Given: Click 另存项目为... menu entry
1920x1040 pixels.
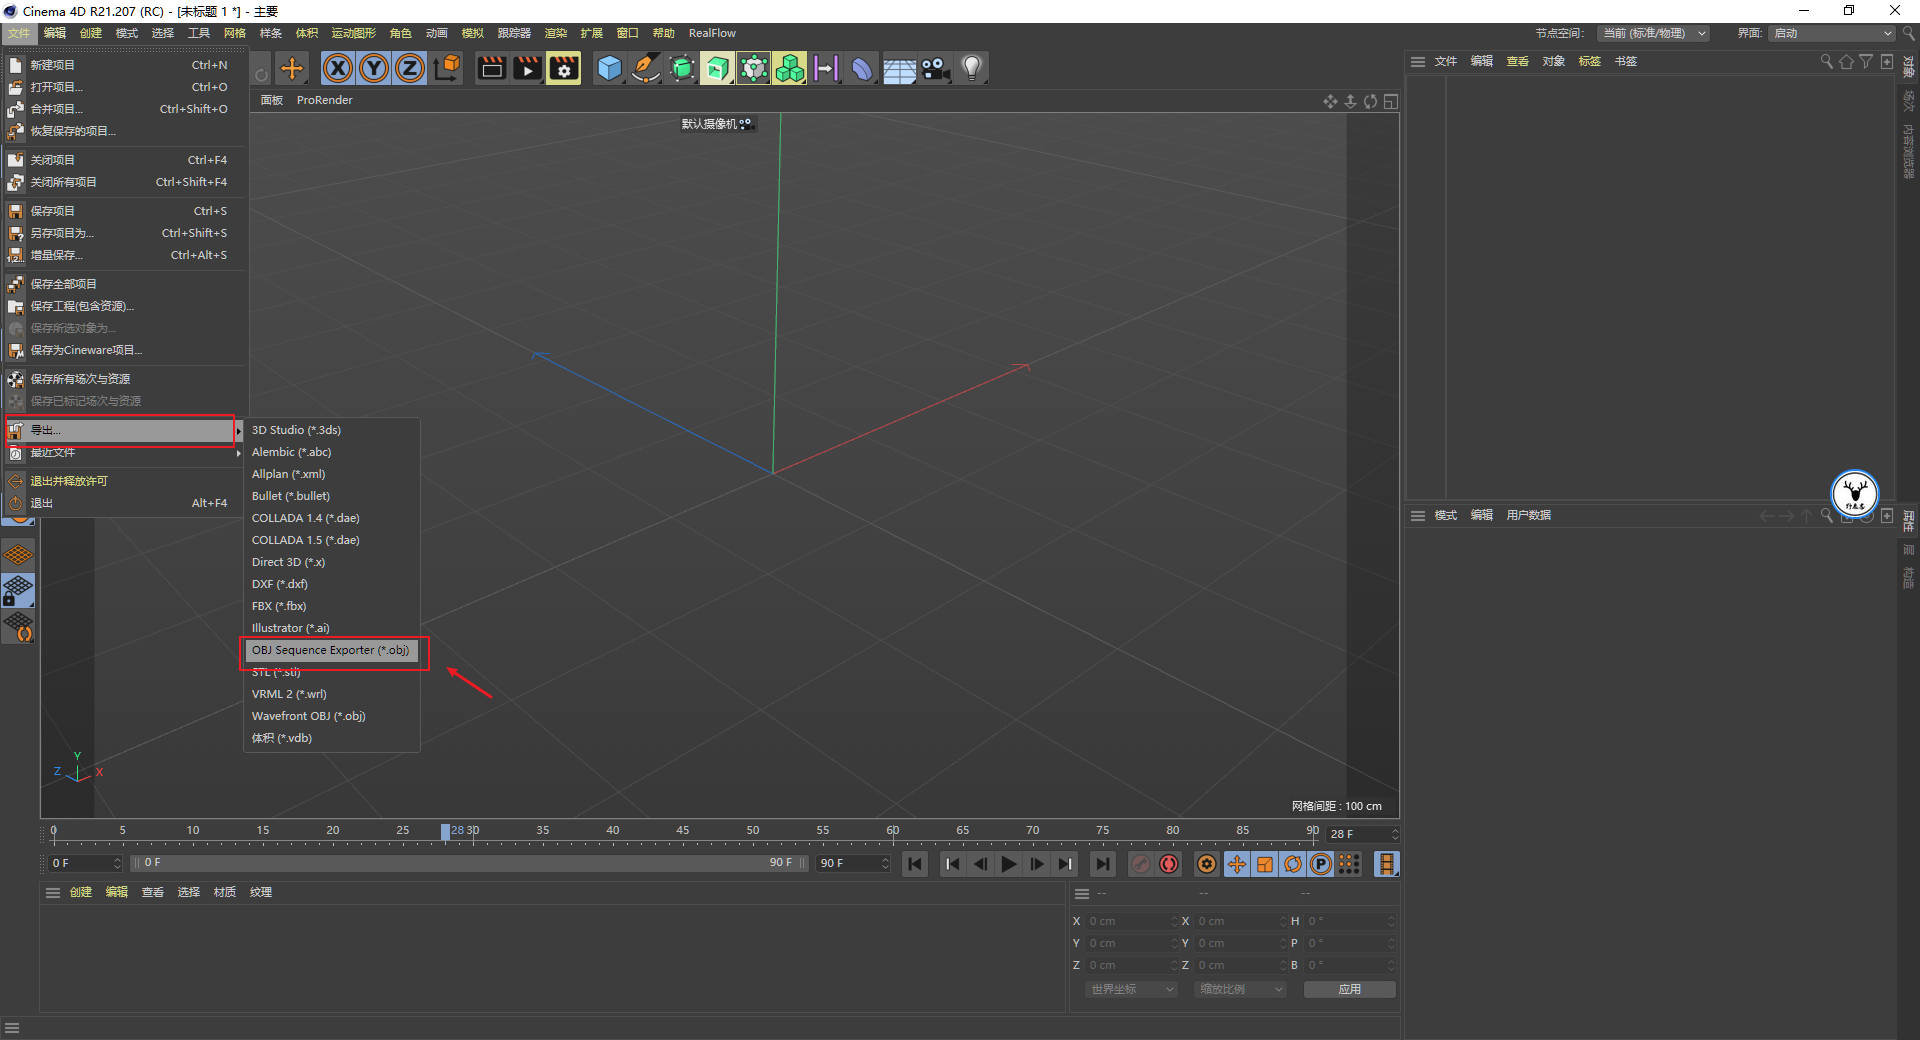Looking at the screenshot, I should (x=124, y=233).
